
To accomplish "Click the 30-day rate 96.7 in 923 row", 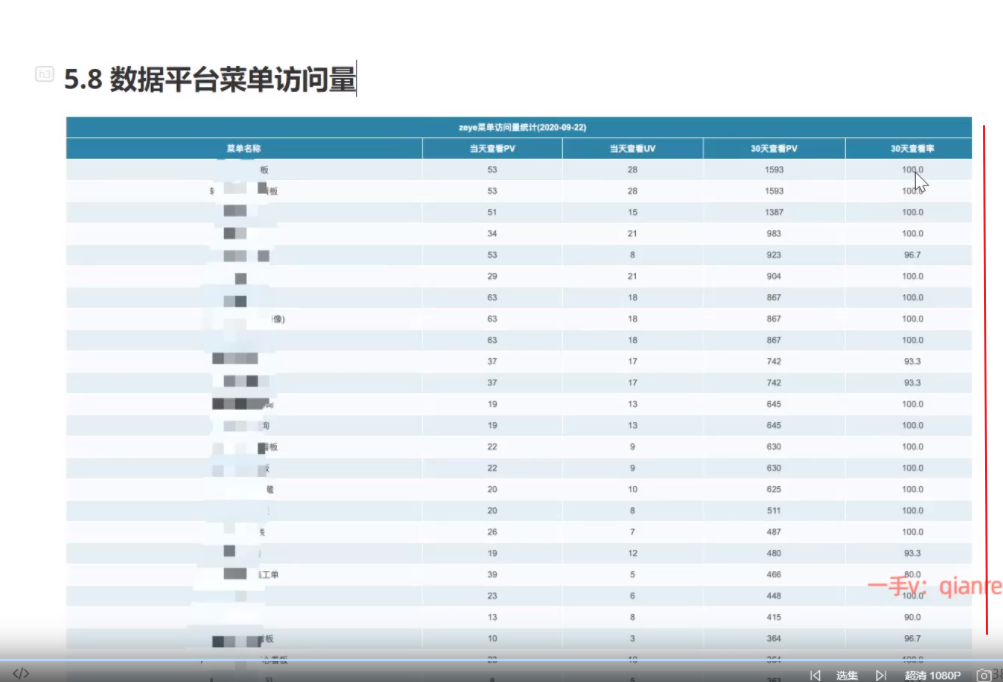I will 912,255.
